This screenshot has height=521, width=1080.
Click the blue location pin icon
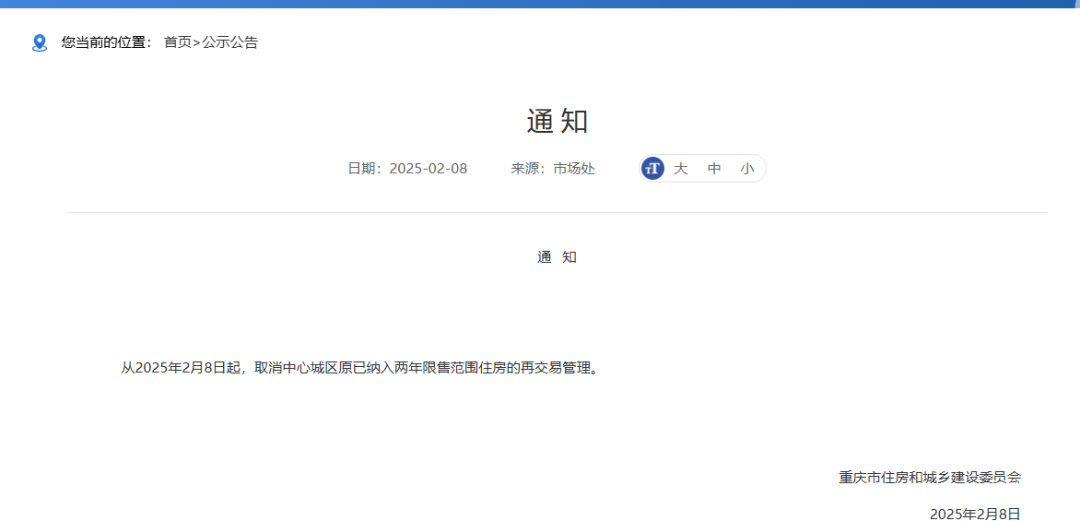pos(39,43)
